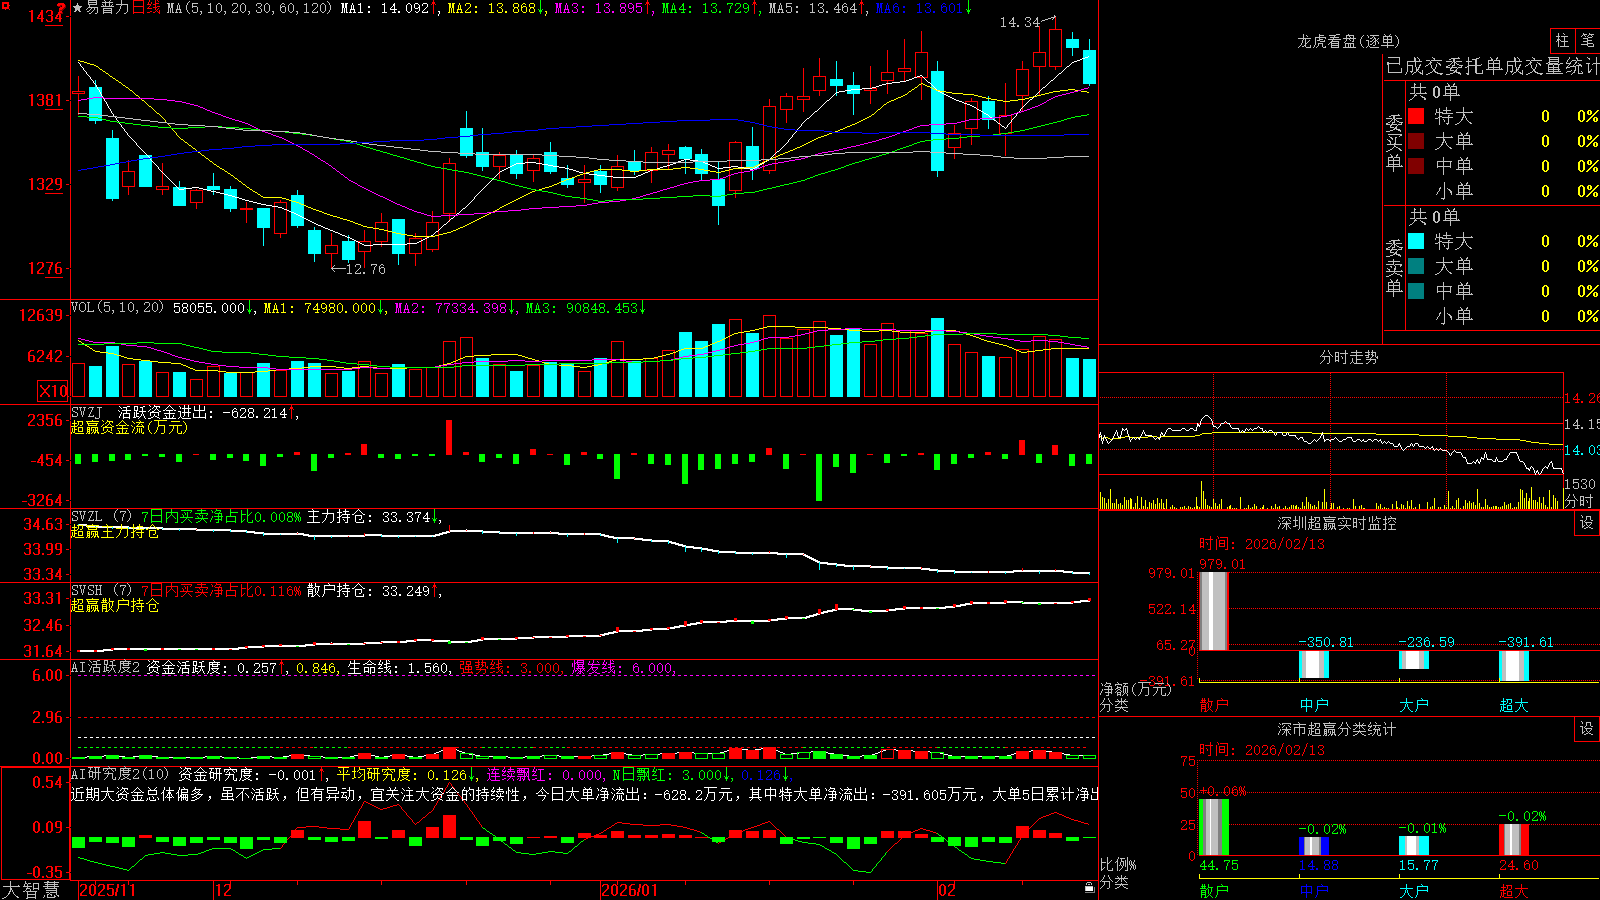Viewport: 1600px width, 900px height.
Task: Click teal 中单 sell order swatch
Action: click(x=1416, y=291)
